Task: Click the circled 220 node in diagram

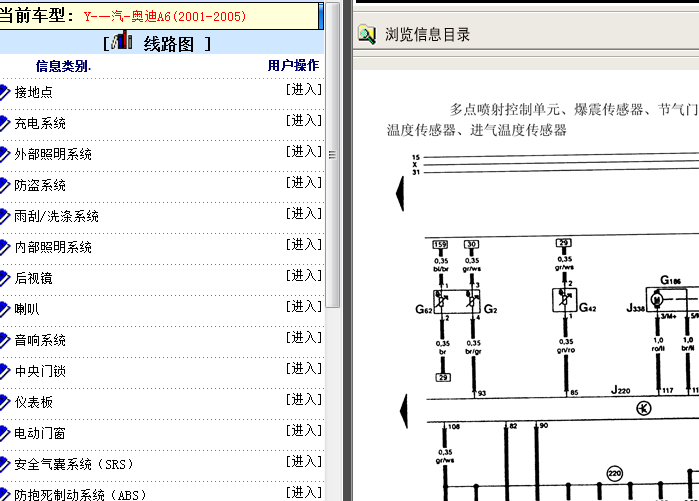Action: click(615, 473)
